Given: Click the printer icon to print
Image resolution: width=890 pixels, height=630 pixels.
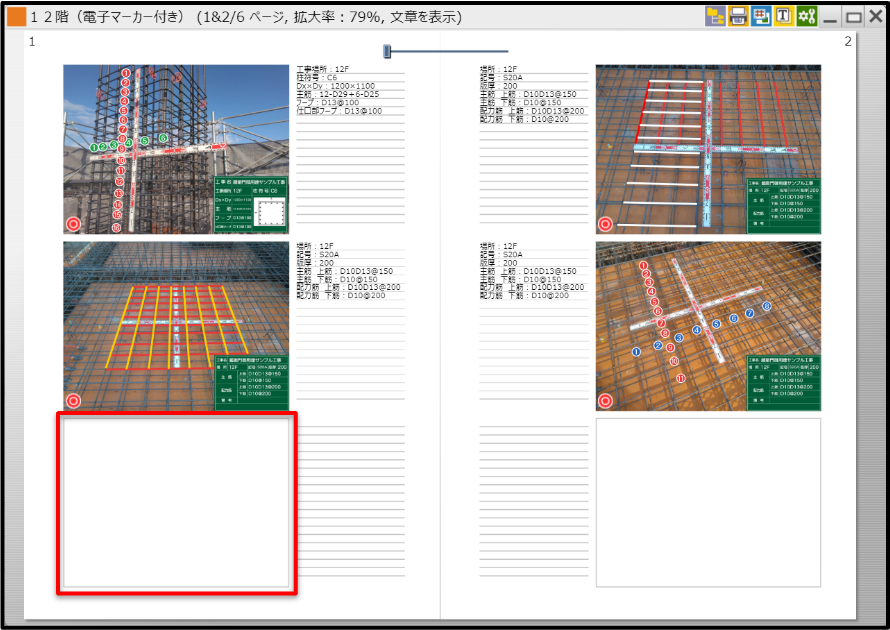Looking at the screenshot, I should pos(738,16).
